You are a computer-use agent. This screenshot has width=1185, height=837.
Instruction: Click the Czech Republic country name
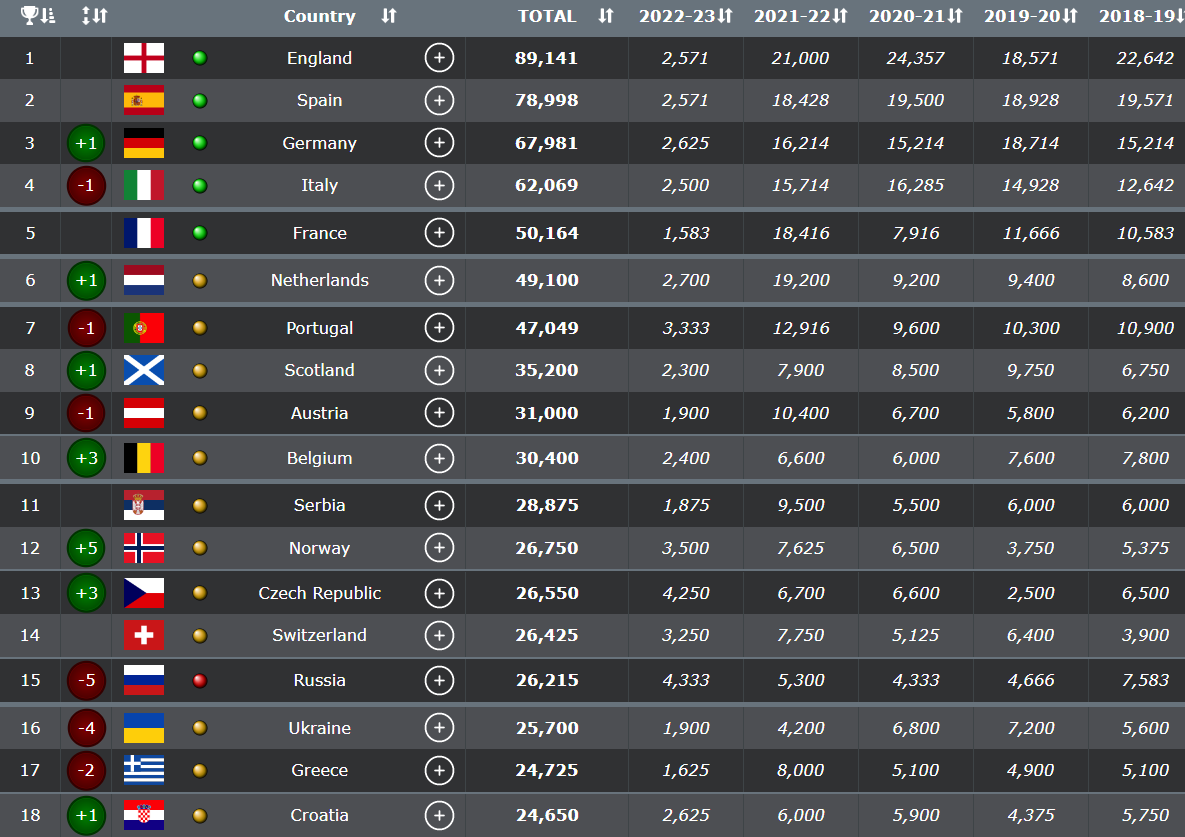pos(319,593)
